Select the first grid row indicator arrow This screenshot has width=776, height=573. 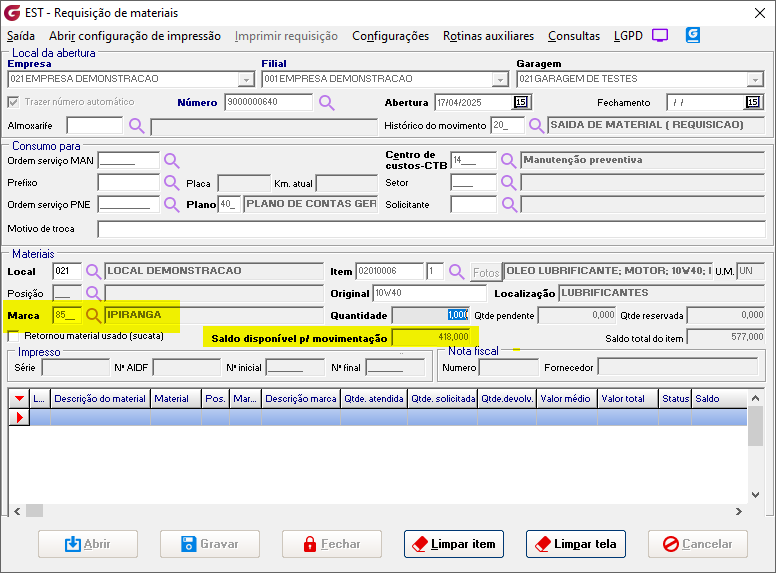pos(19,417)
